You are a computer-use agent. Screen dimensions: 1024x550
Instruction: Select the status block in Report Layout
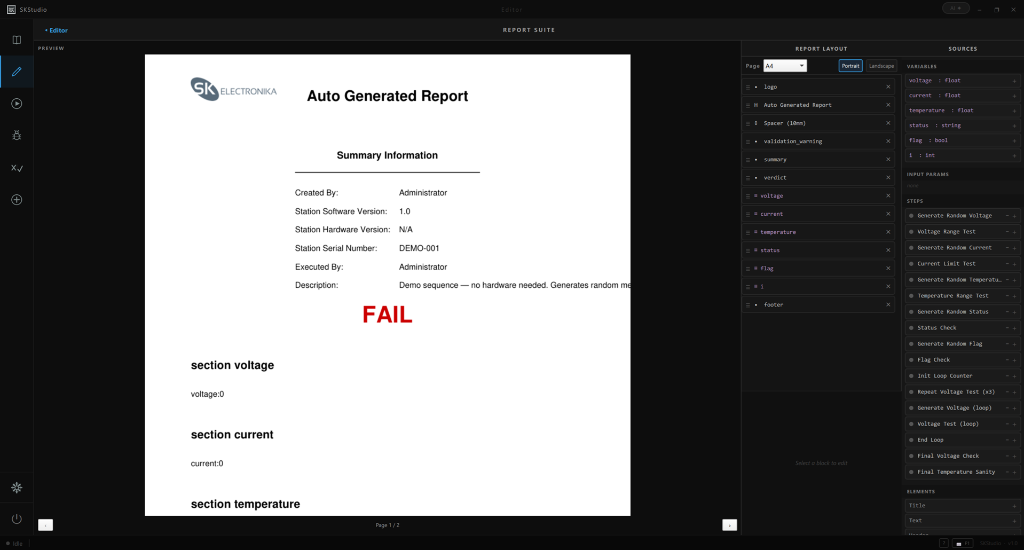[x=819, y=250]
